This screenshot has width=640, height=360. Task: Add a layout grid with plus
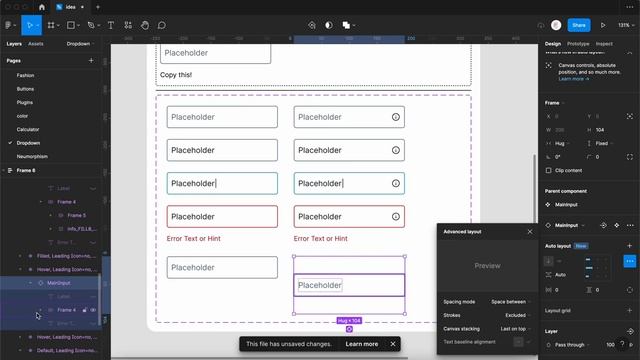tap(629, 311)
